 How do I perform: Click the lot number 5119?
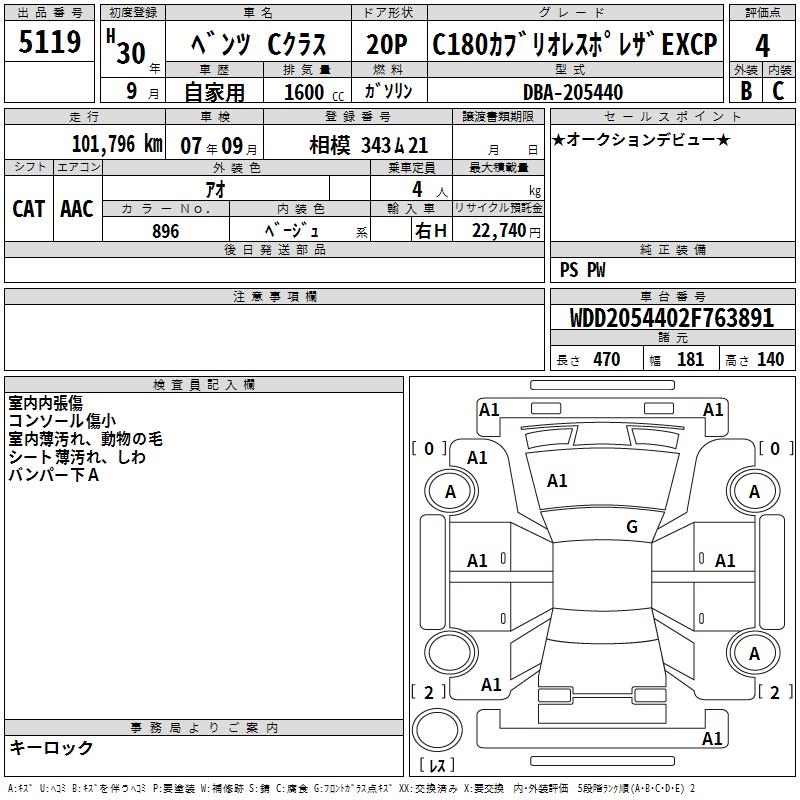tap(50, 44)
